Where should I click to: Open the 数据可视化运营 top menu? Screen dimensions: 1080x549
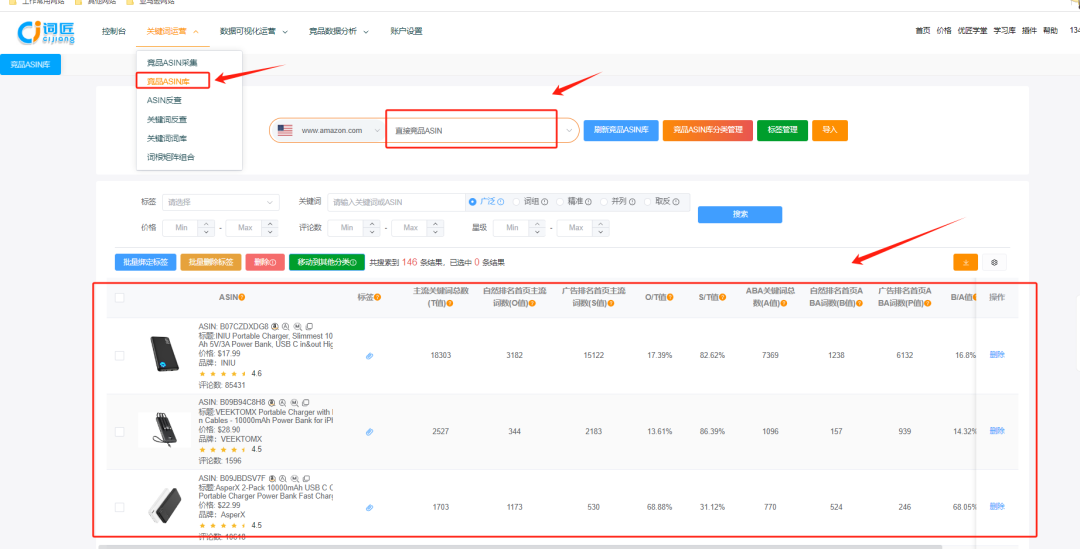coord(254,32)
